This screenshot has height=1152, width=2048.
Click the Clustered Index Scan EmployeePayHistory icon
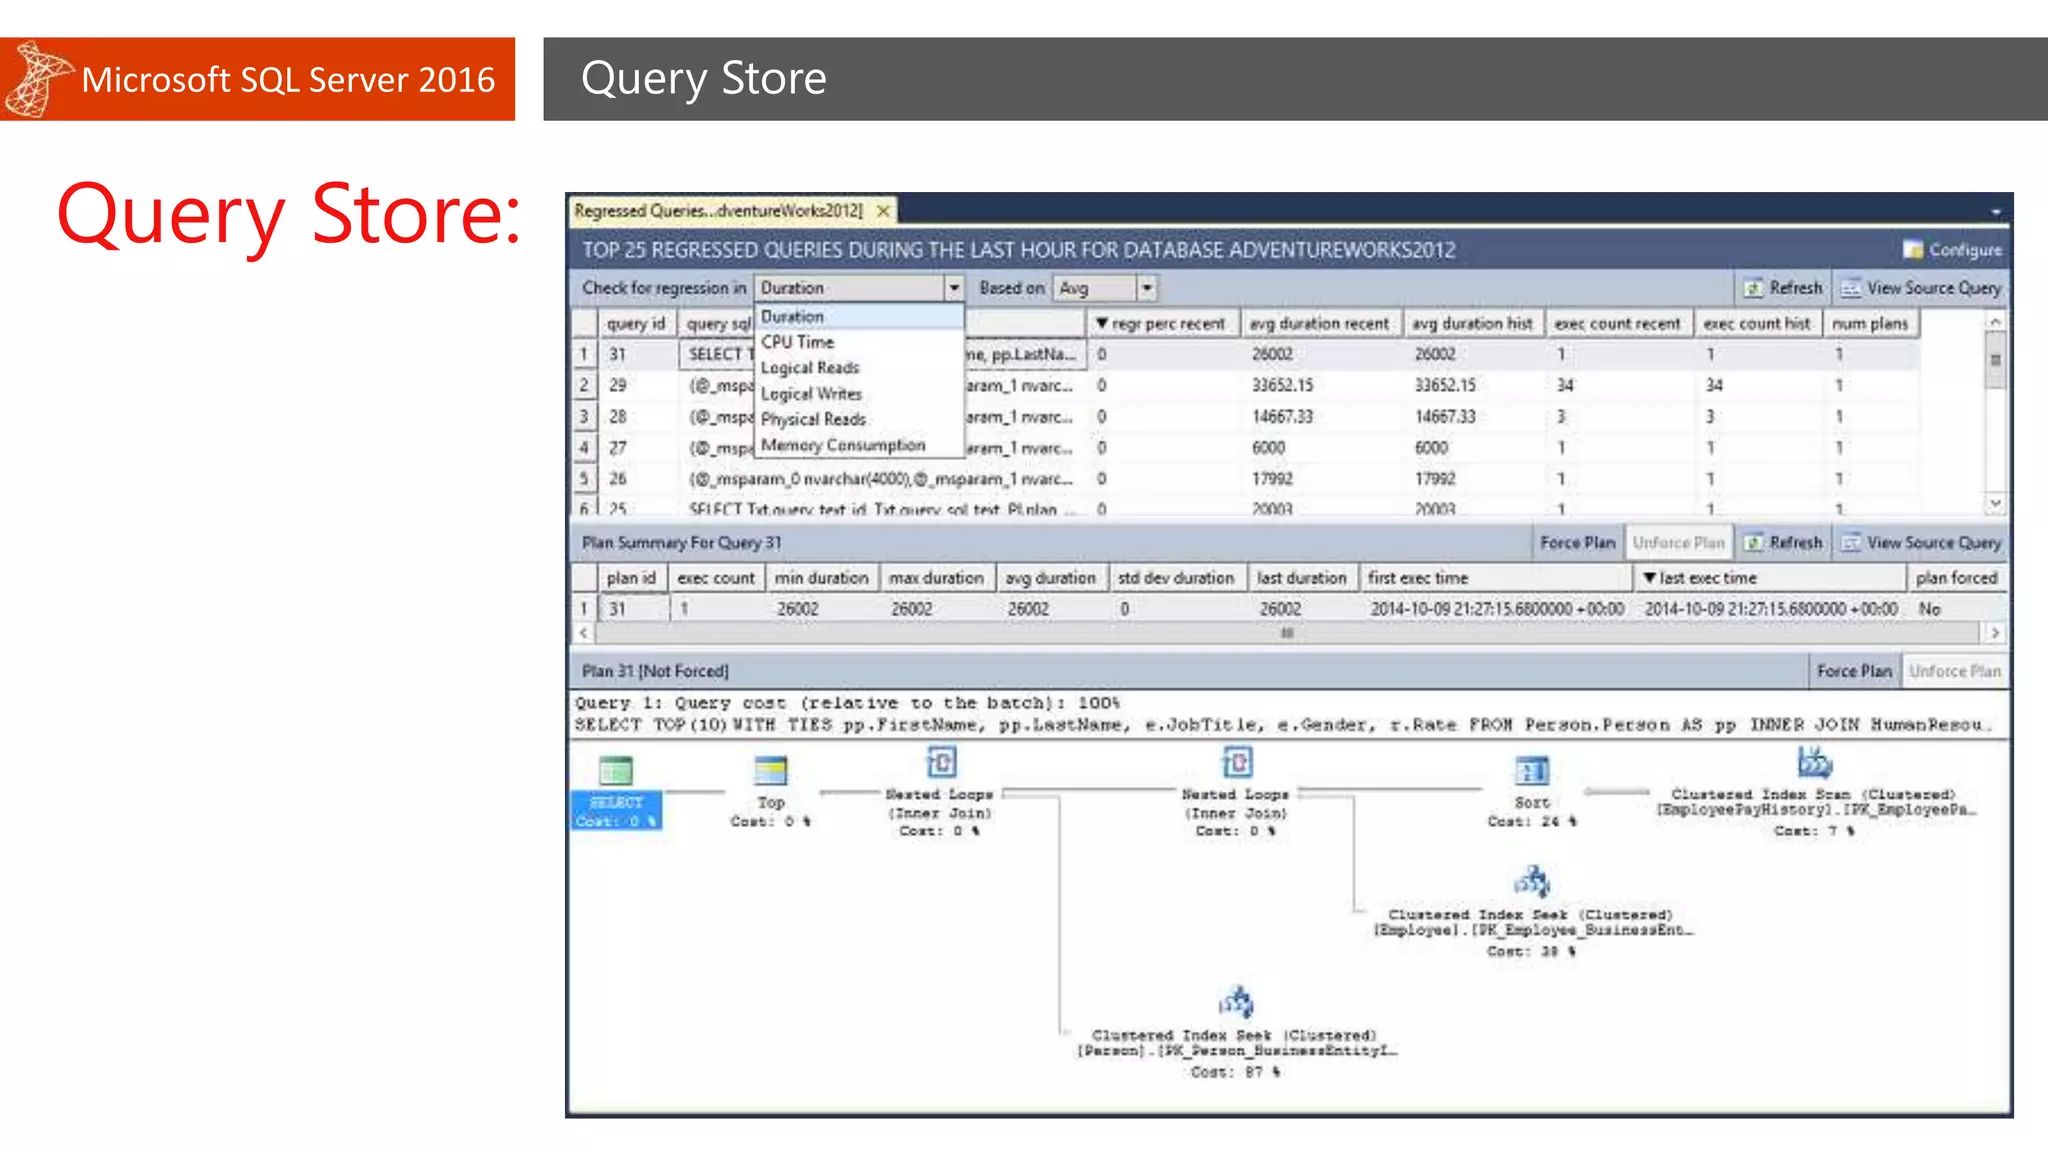(1814, 763)
